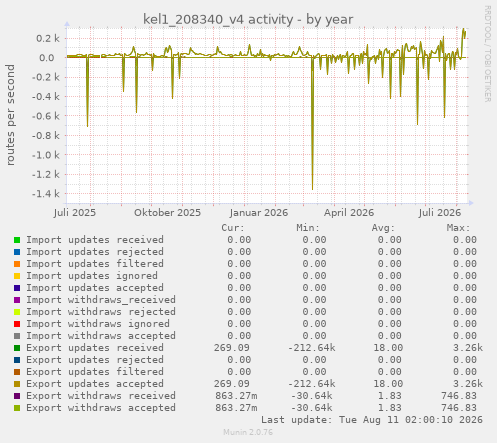The width and height of the screenshot is (497, 443).
Task: Click the 'Import updates filtered' legend label
Action: coord(95,264)
